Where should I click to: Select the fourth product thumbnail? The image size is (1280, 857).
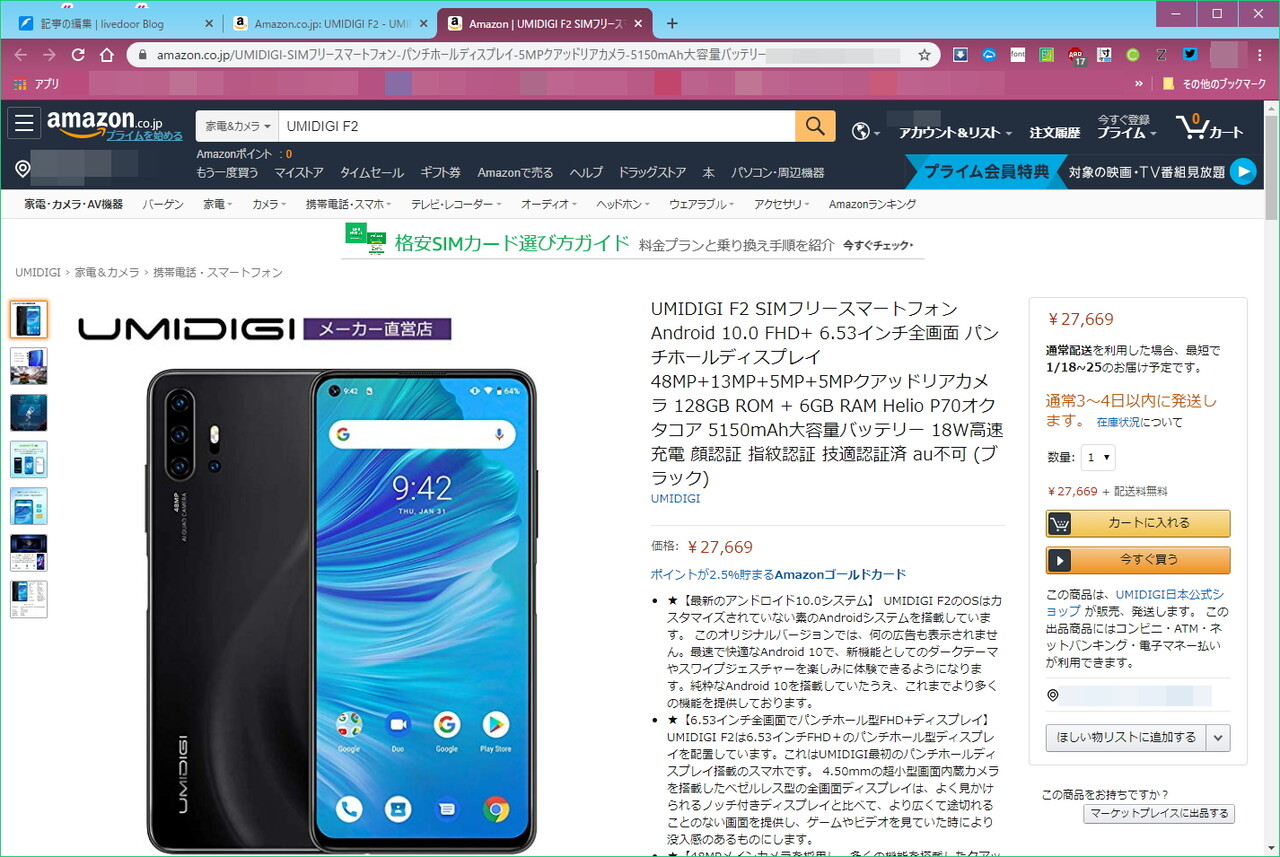point(29,459)
